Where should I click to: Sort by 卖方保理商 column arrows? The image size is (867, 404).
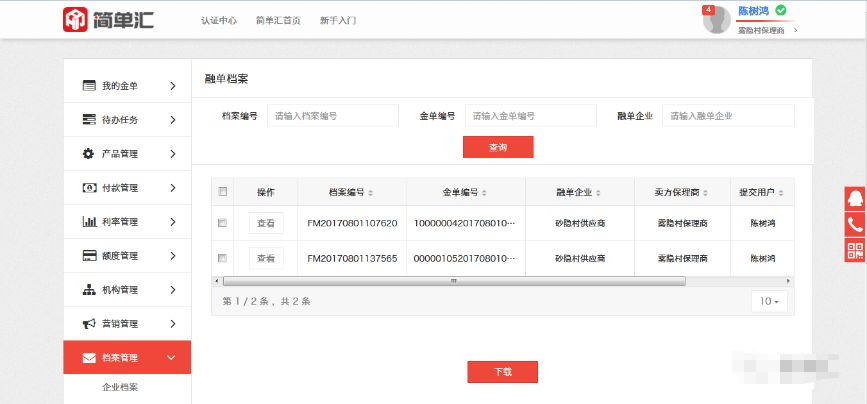706,193
